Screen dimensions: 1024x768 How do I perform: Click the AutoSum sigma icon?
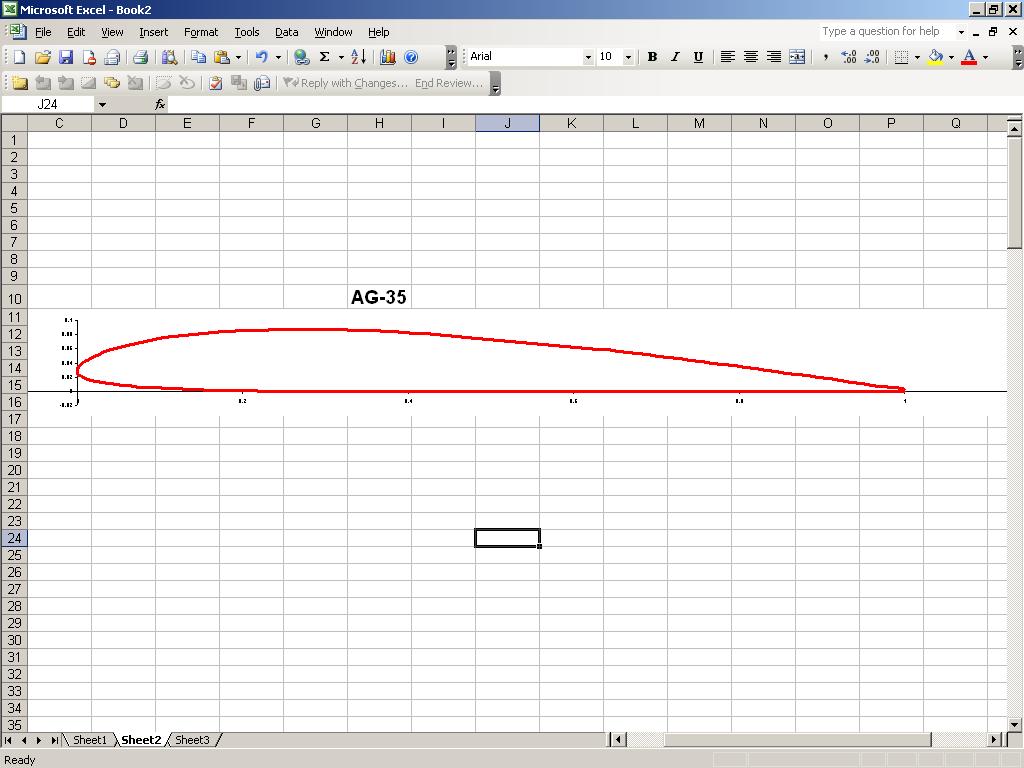pos(325,57)
